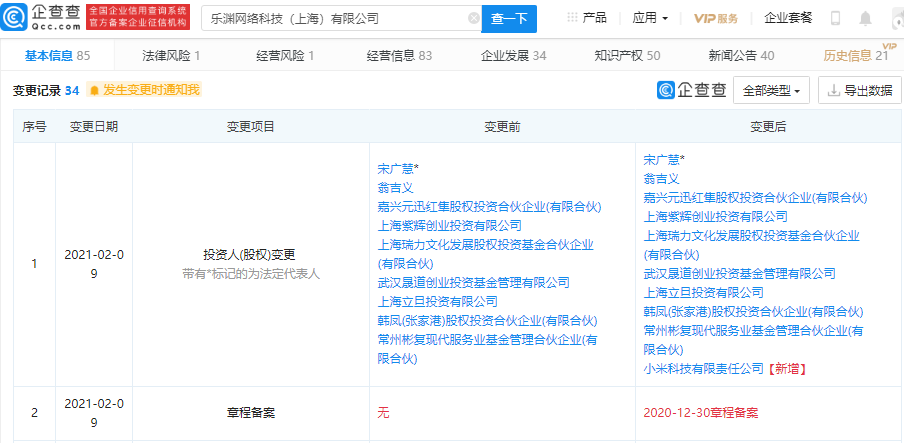904x443 pixels.
Task: Click 投资人(股权)变更 cell text
Action: coord(250,254)
